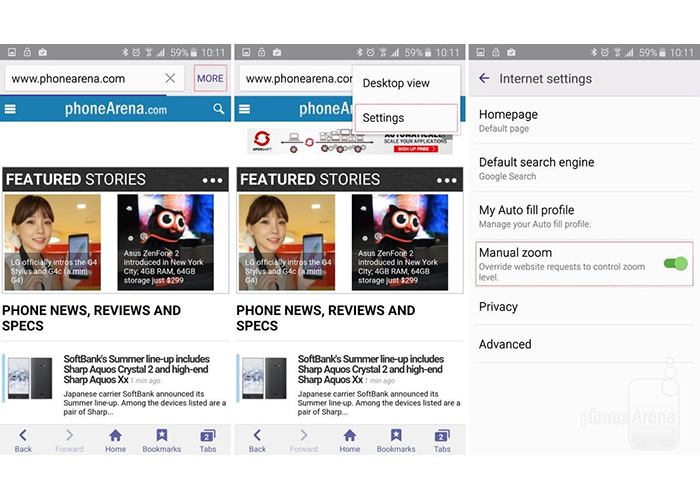Tap Sharp Aquos phone thumbnail in middle screen
The height and width of the screenshot is (500, 700).
click(x=264, y=378)
